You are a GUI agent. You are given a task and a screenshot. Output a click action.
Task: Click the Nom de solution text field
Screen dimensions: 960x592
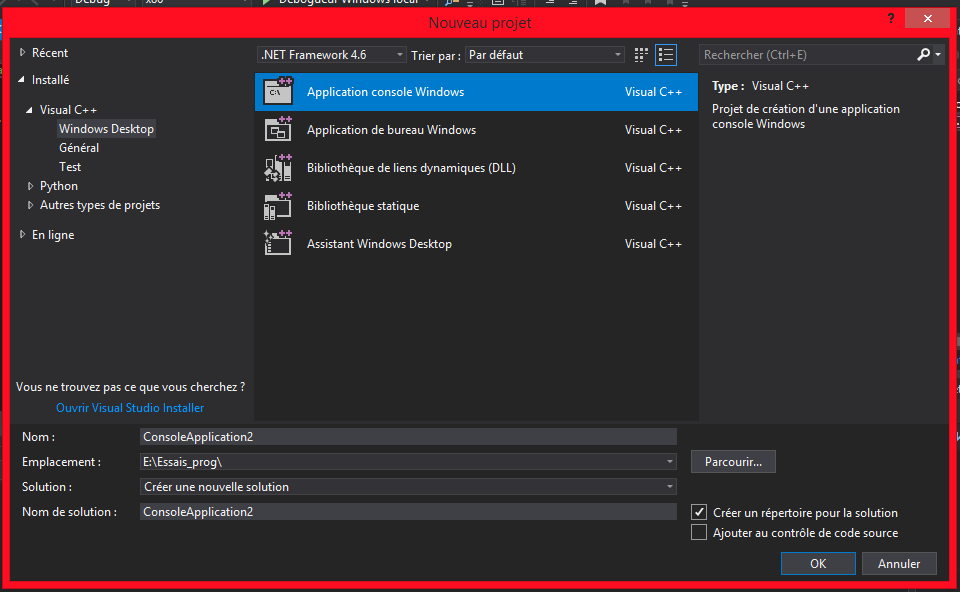(x=408, y=512)
